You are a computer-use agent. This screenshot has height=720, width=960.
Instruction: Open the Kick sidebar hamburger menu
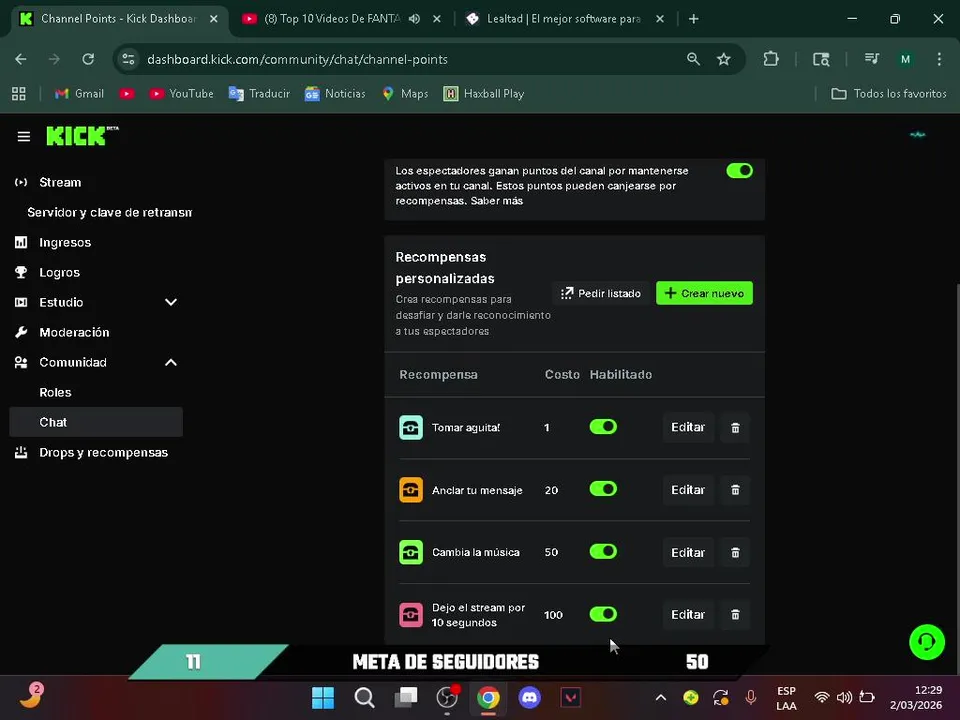[x=23, y=137]
